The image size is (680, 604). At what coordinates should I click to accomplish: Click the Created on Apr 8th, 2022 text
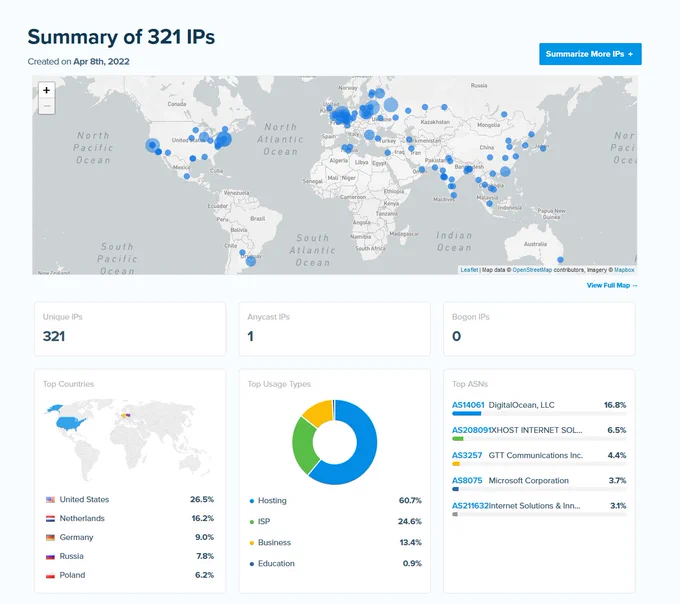coord(78,62)
